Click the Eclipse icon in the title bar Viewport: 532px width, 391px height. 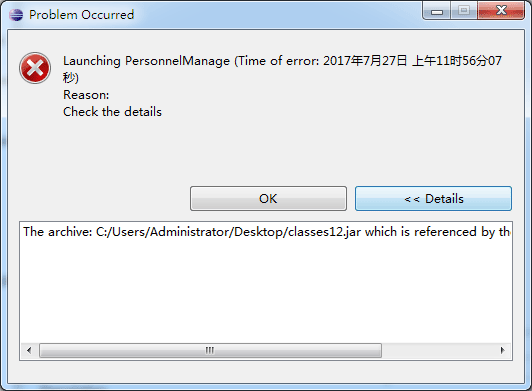(16, 15)
